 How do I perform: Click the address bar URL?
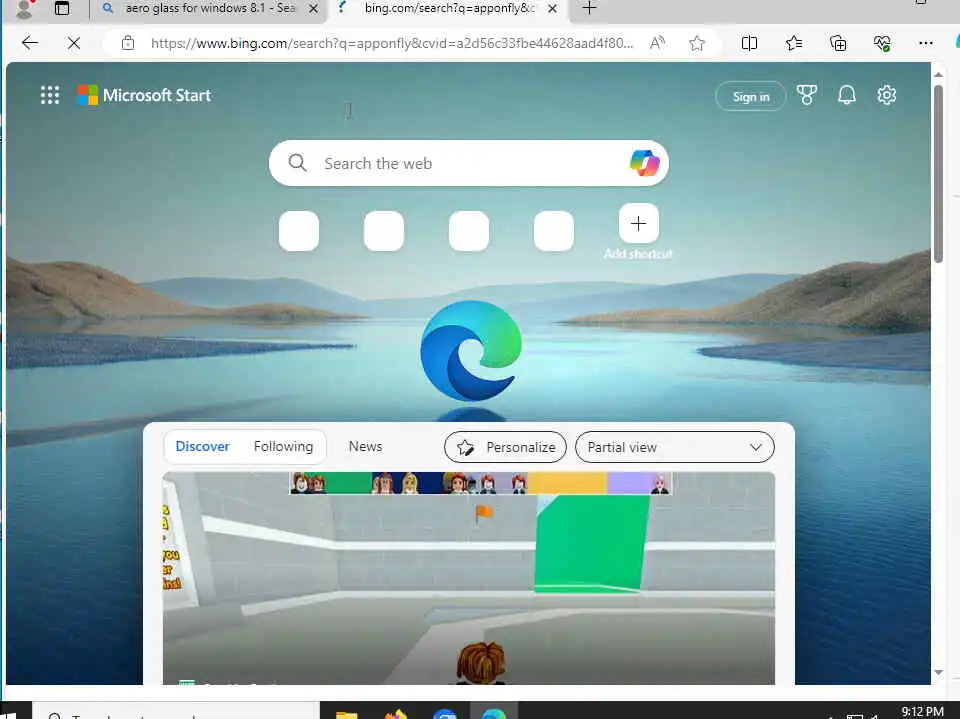pyautogui.click(x=392, y=43)
